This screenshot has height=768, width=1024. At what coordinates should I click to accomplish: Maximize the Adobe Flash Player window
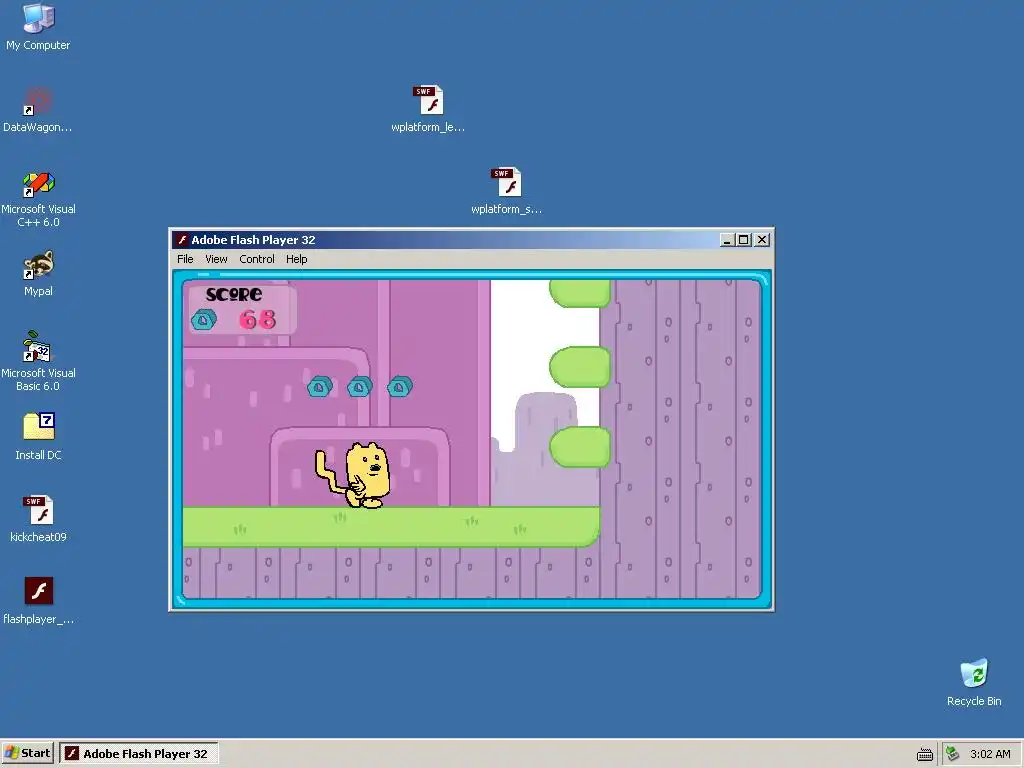(743, 240)
